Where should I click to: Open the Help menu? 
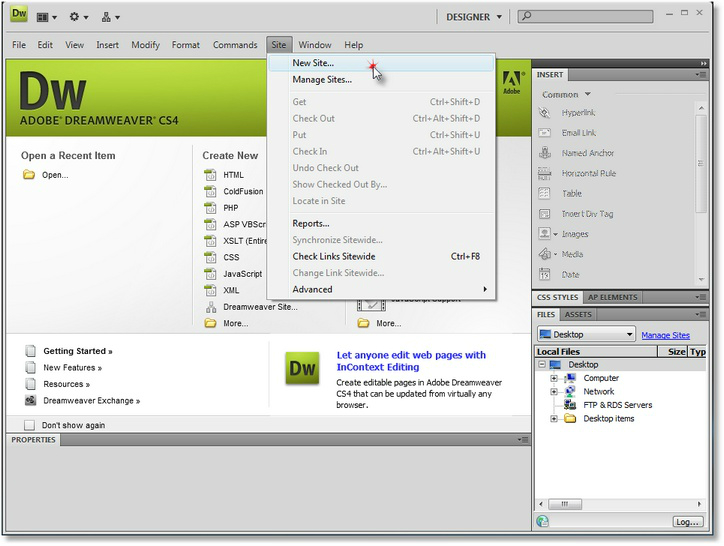pyautogui.click(x=354, y=45)
